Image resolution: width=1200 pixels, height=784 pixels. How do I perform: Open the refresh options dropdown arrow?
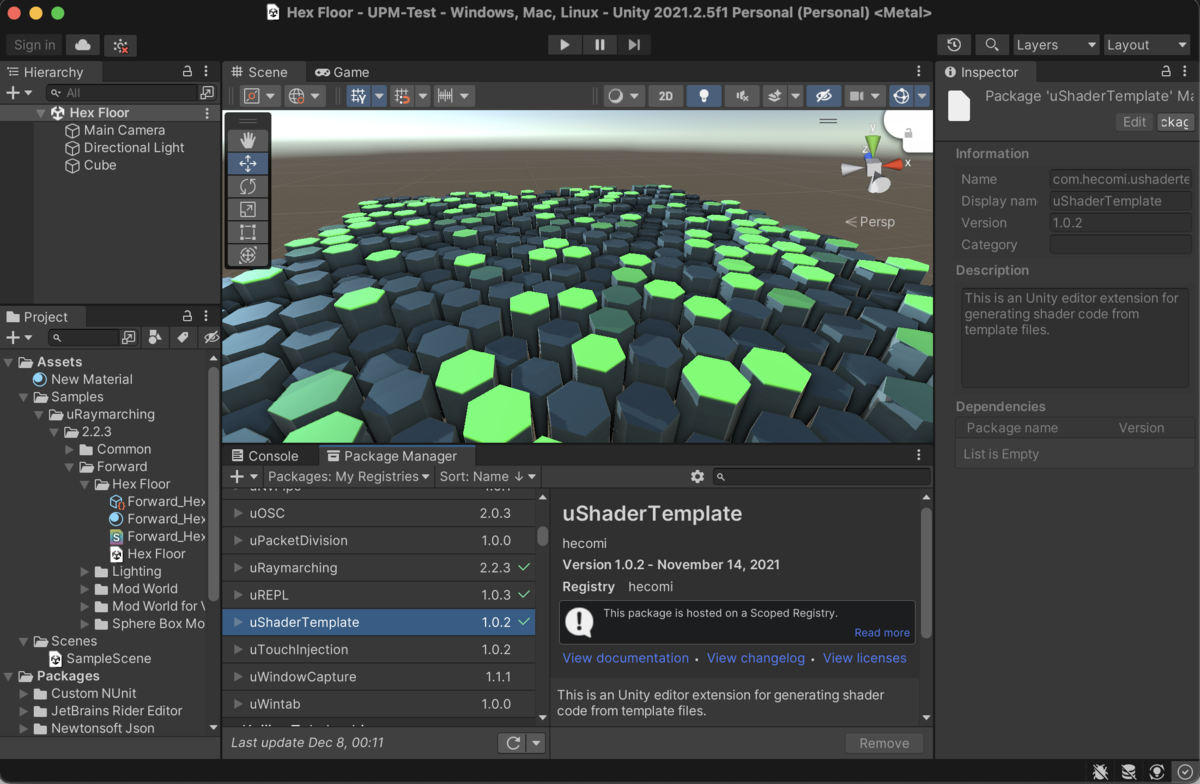[x=537, y=743]
